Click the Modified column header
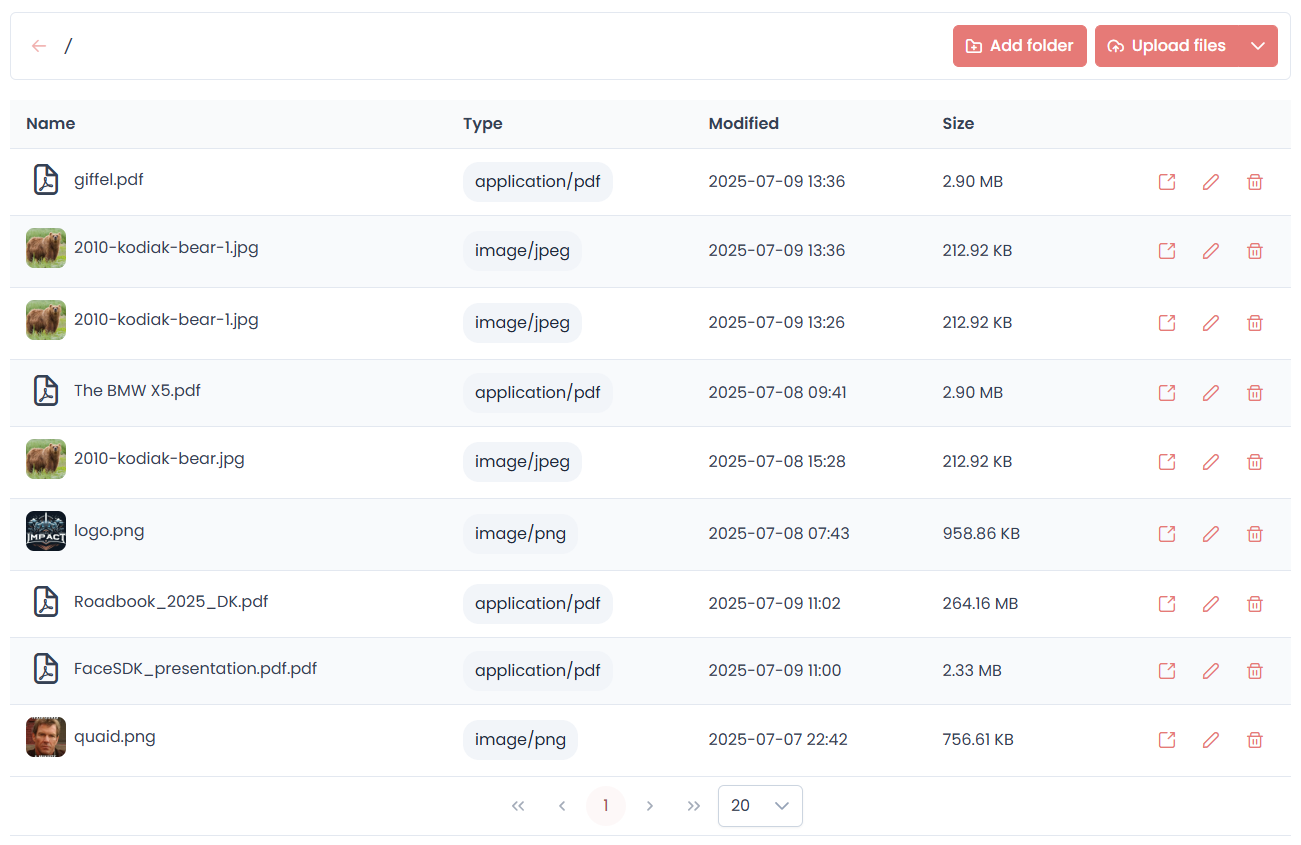The height and width of the screenshot is (845, 1301). 743,124
